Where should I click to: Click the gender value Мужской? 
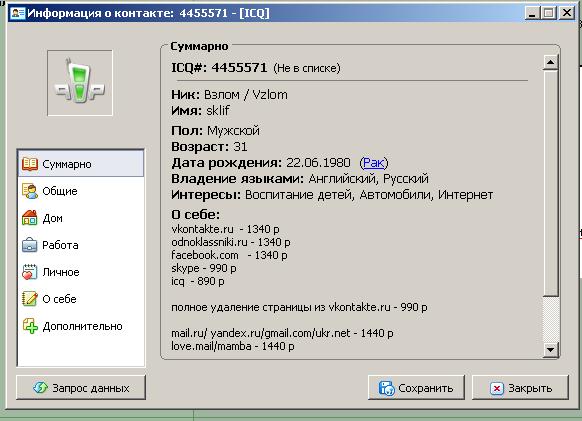233,131
